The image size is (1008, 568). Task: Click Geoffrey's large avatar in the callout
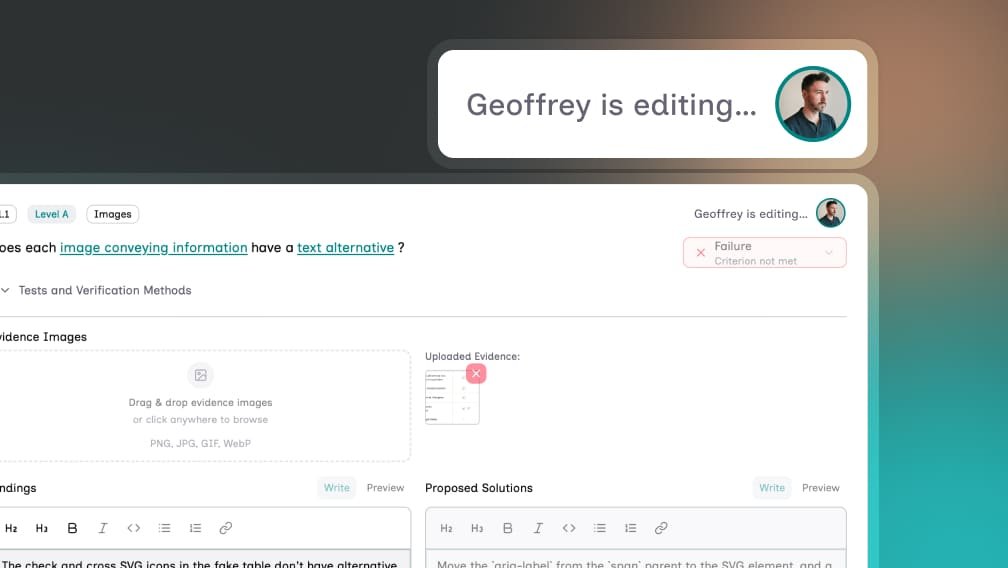[813, 104]
